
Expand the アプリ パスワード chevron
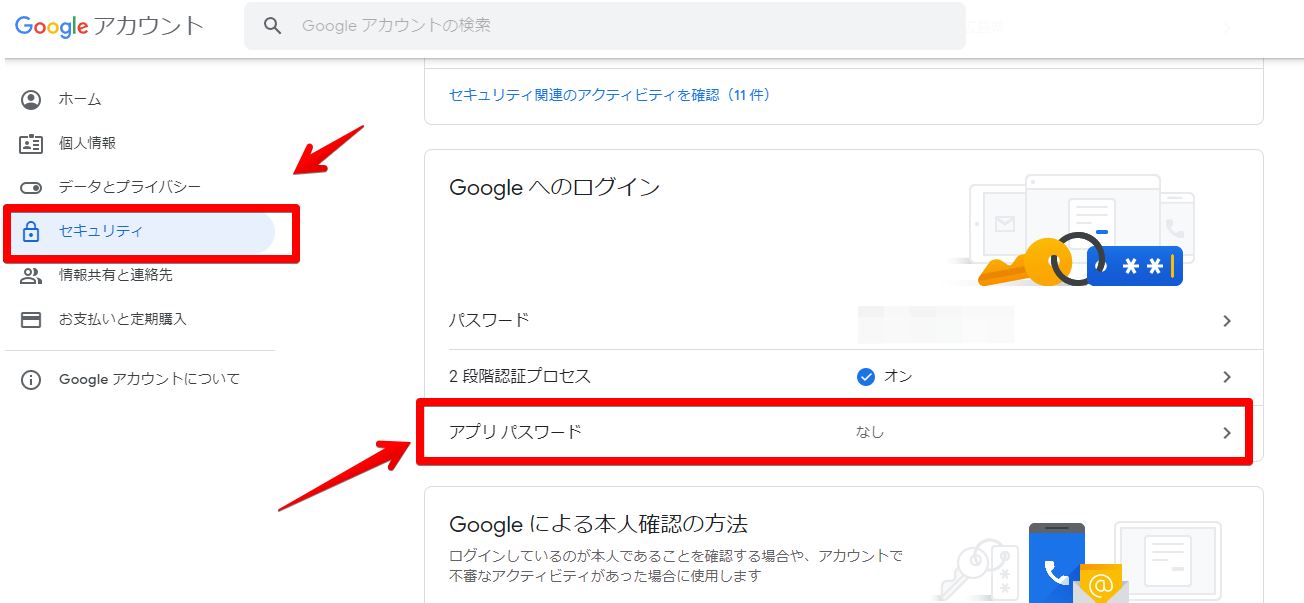(1227, 433)
